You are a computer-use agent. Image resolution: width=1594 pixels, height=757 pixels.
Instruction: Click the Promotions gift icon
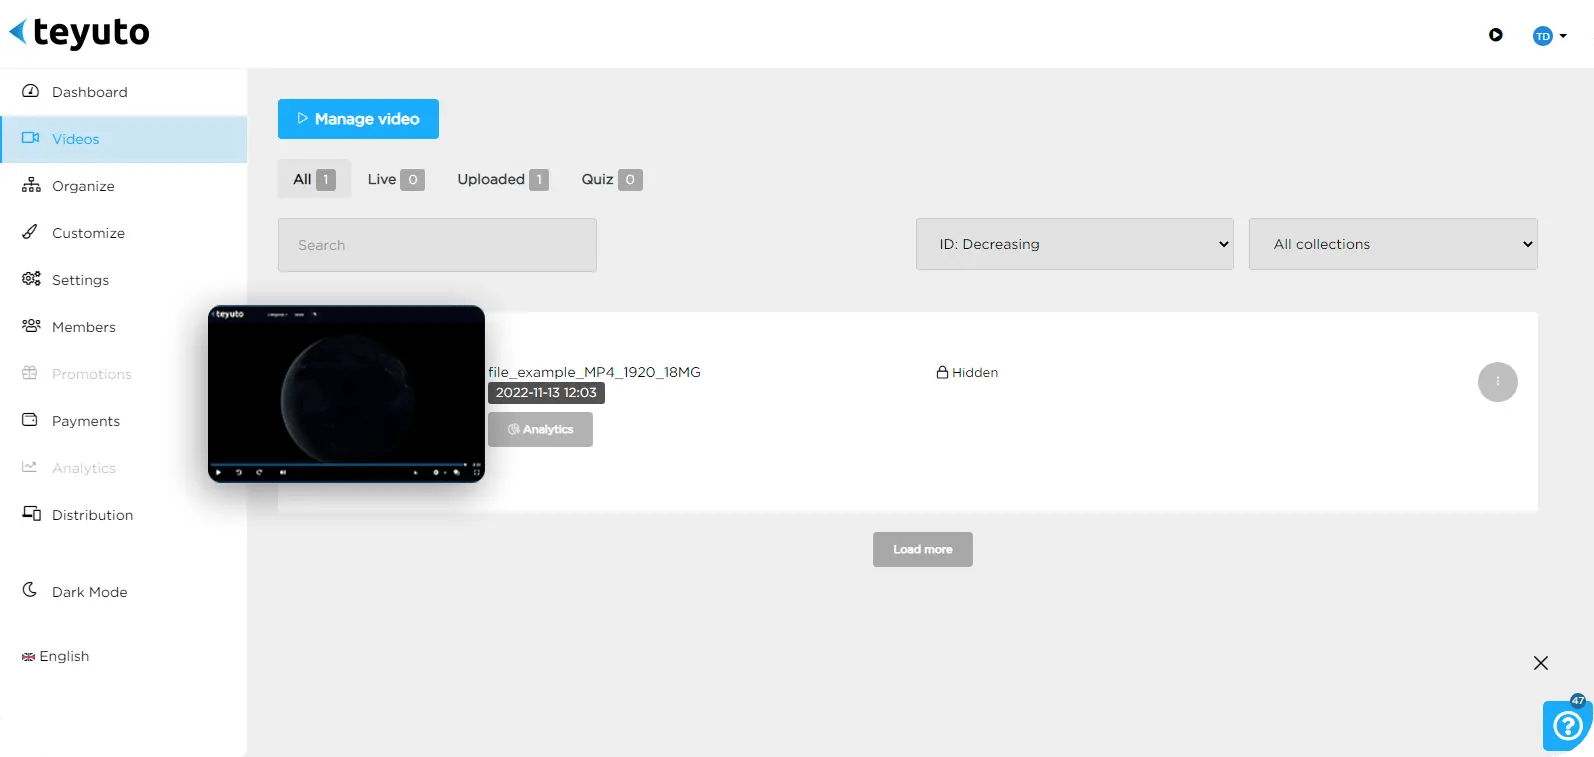coord(30,373)
